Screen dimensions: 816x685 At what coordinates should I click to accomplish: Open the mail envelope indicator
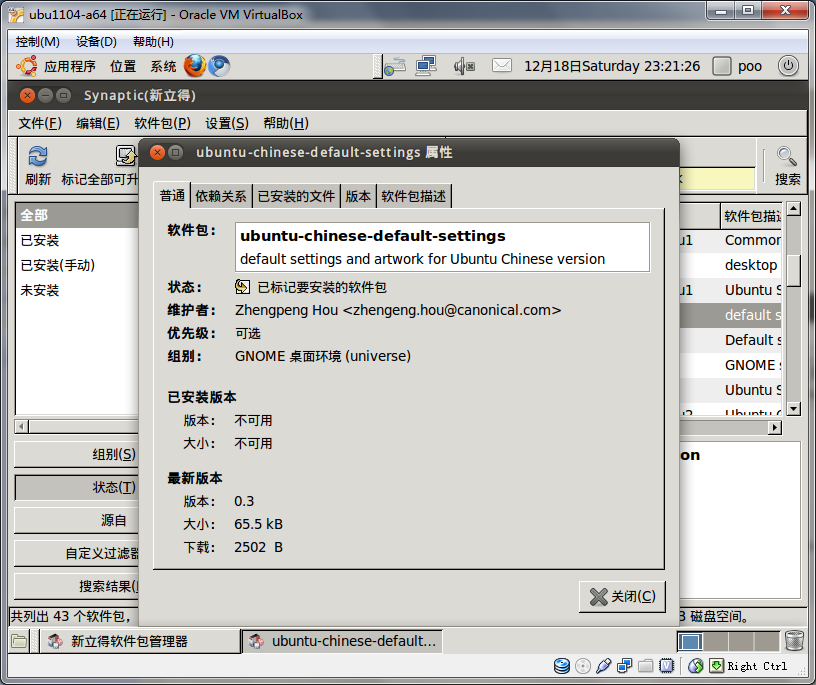[x=502, y=66]
